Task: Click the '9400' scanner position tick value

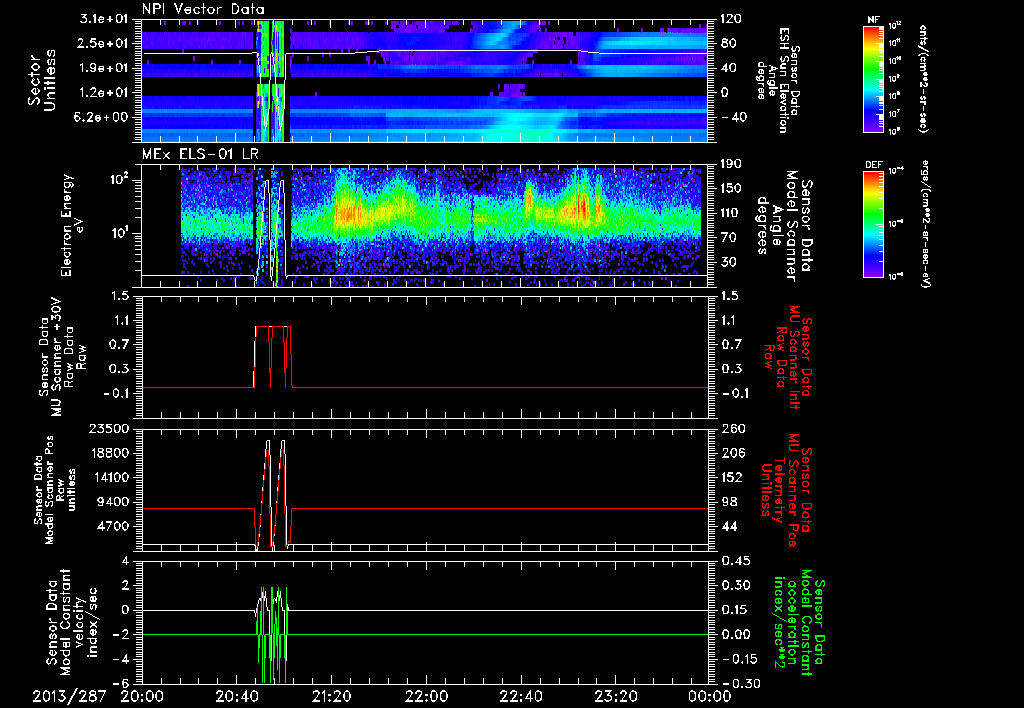Action: (x=114, y=502)
